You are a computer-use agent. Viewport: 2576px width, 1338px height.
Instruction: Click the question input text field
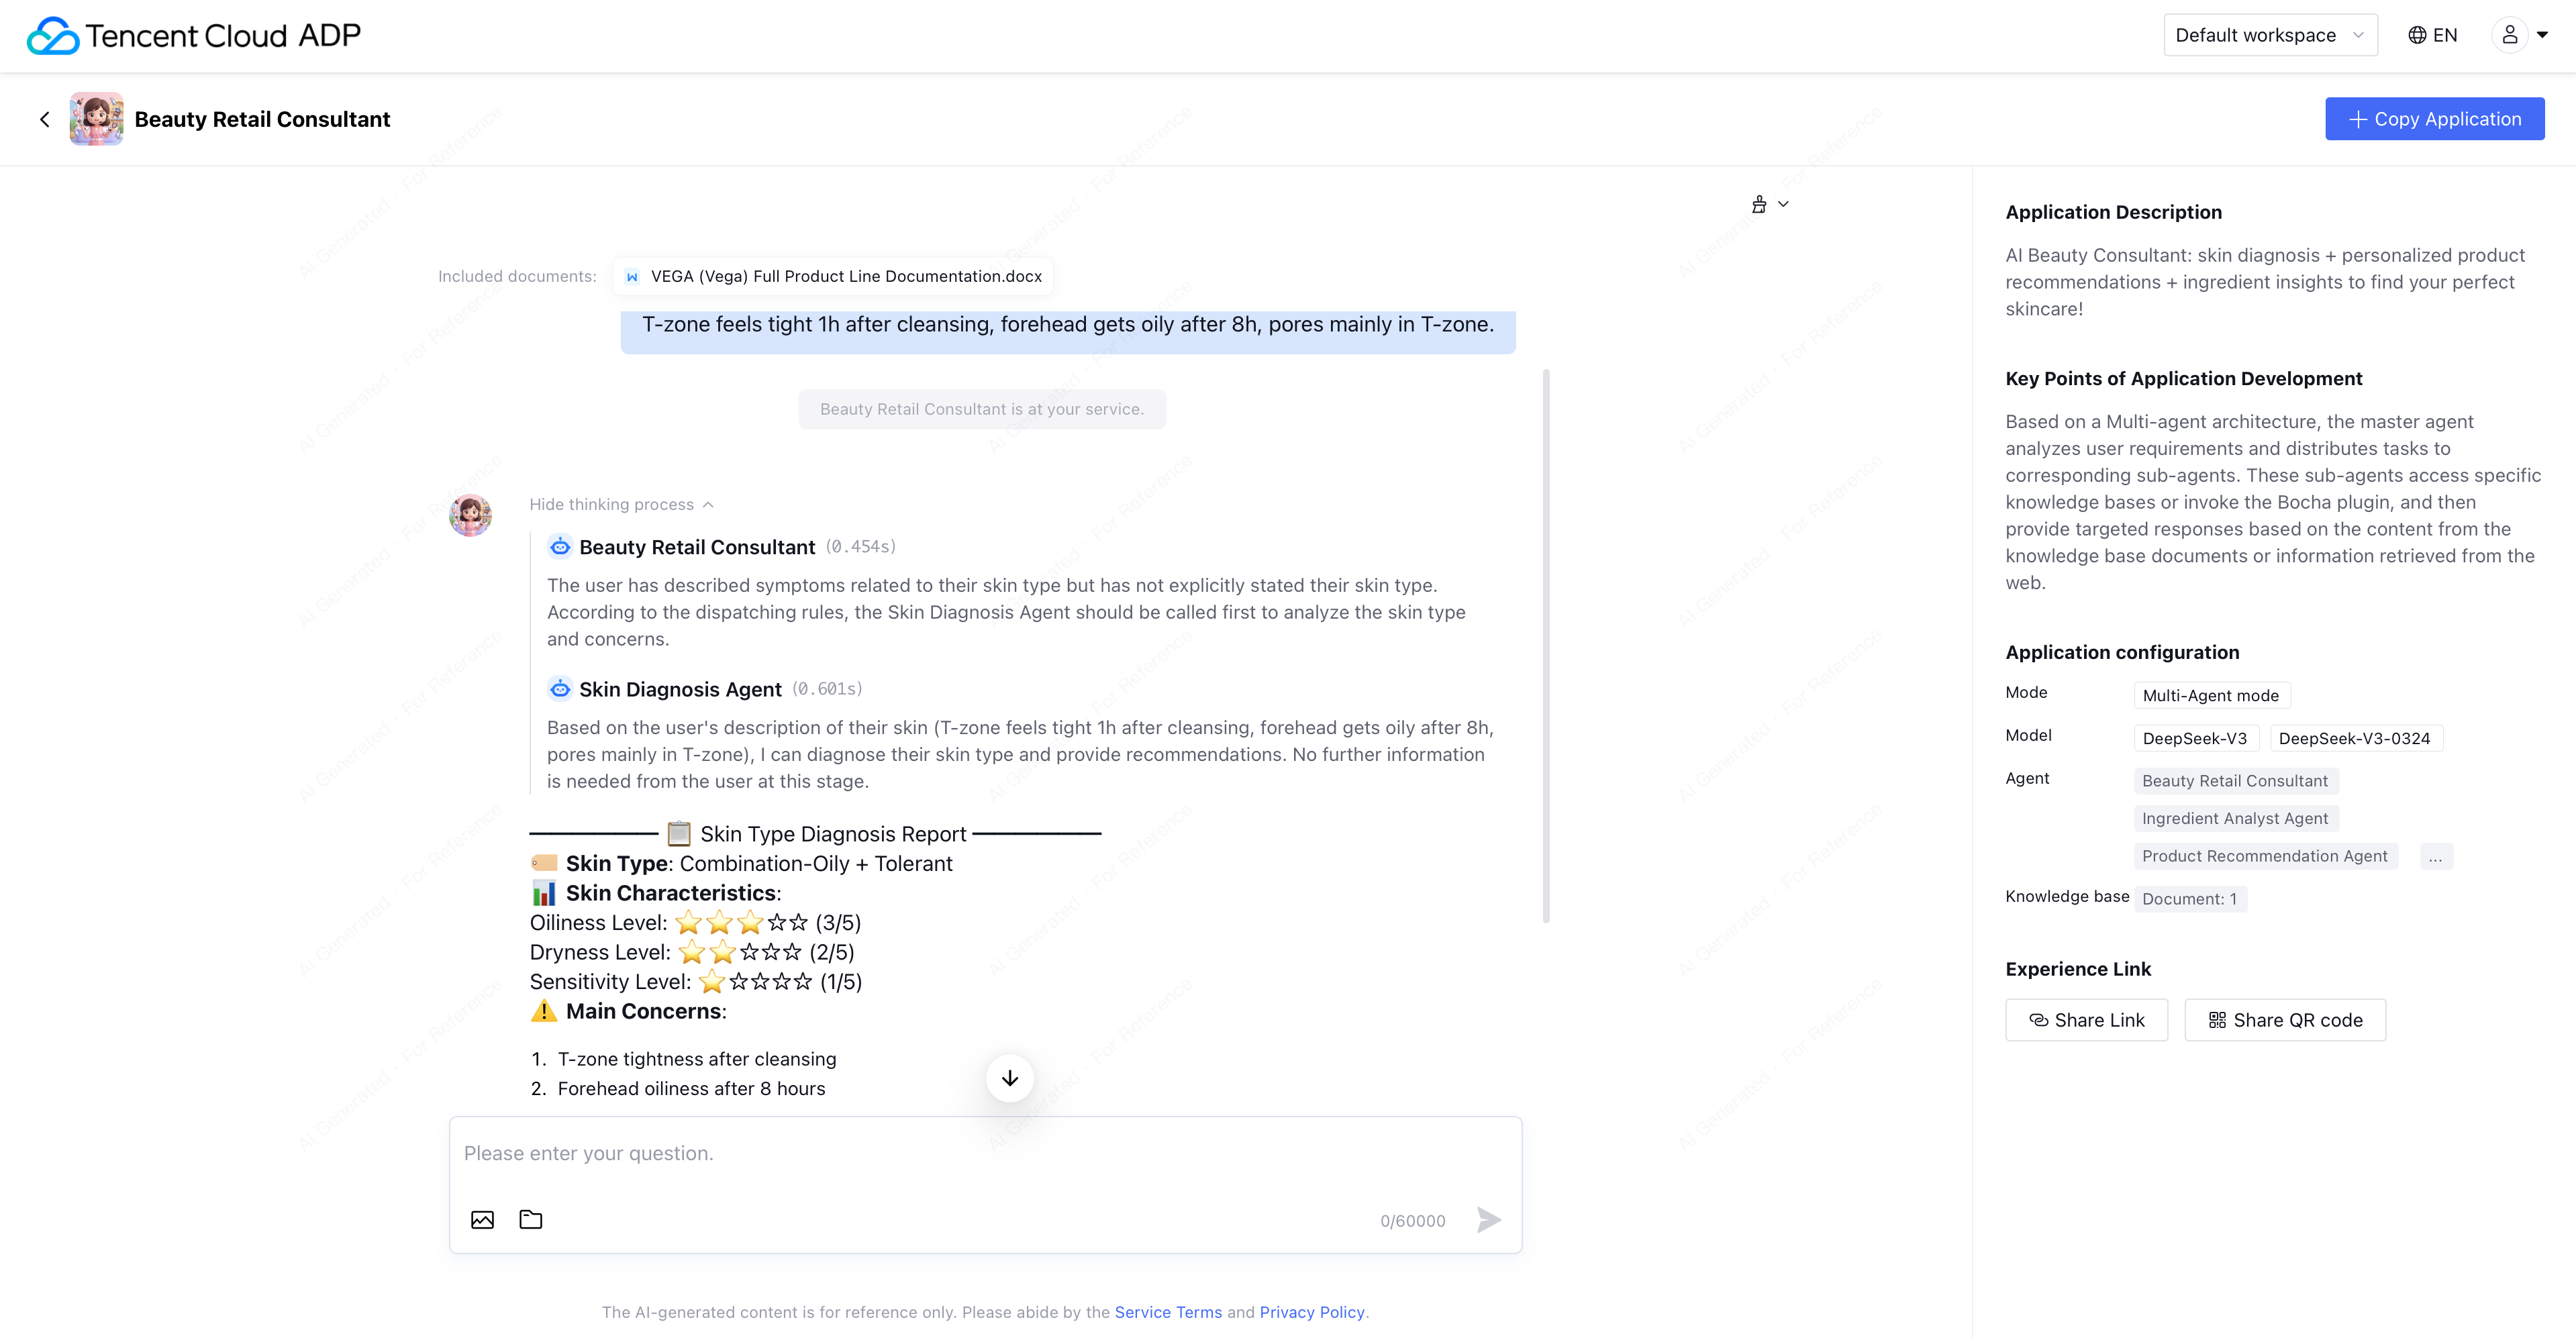(x=985, y=1153)
